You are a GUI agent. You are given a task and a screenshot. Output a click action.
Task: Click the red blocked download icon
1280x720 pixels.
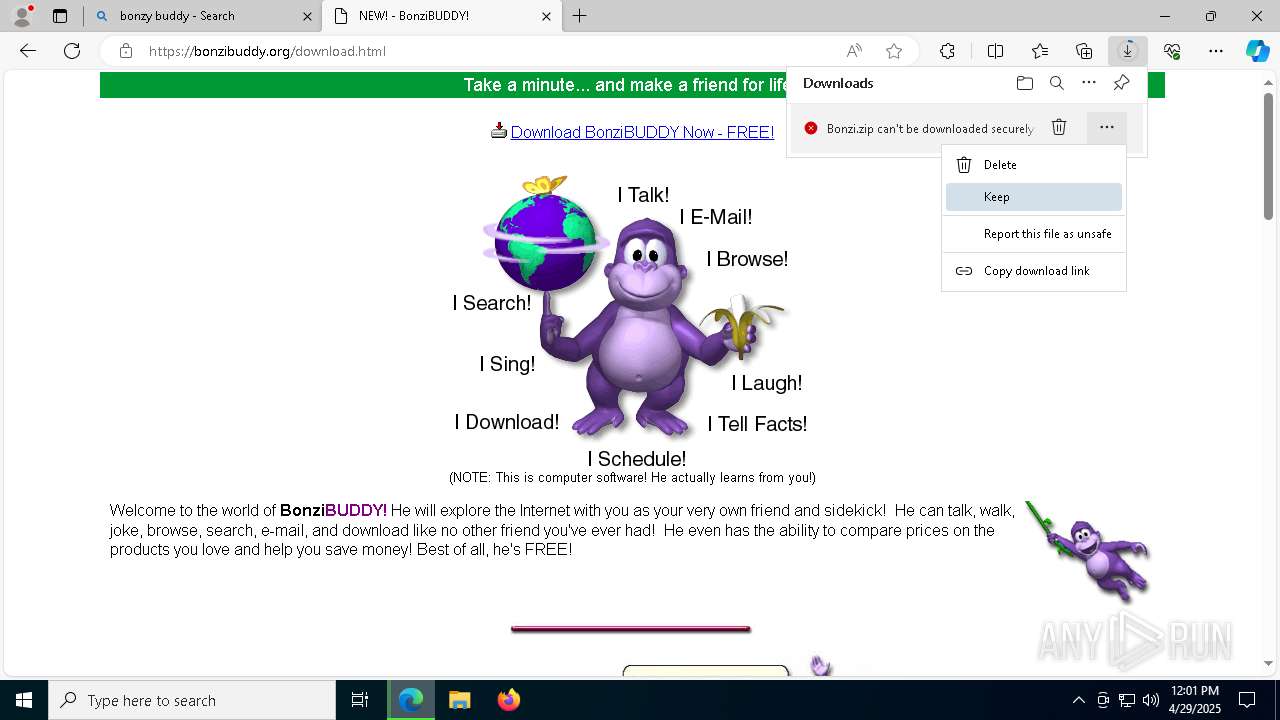click(811, 128)
